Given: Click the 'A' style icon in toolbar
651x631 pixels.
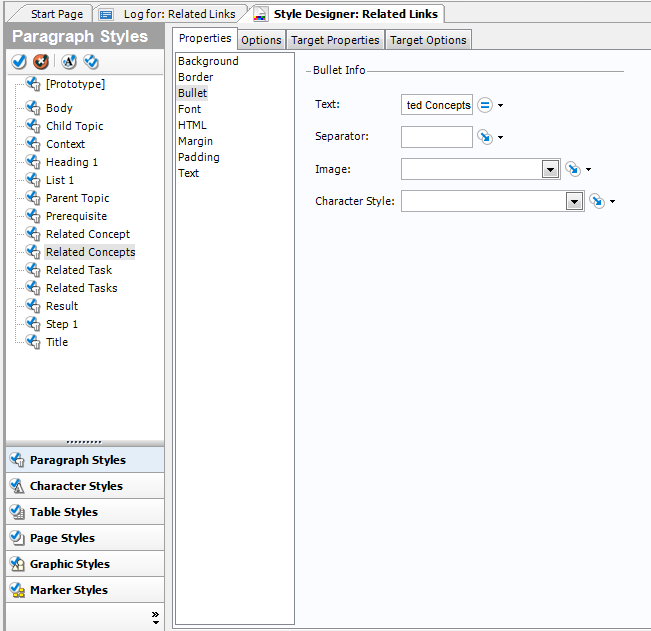Looking at the screenshot, I should [x=69, y=62].
